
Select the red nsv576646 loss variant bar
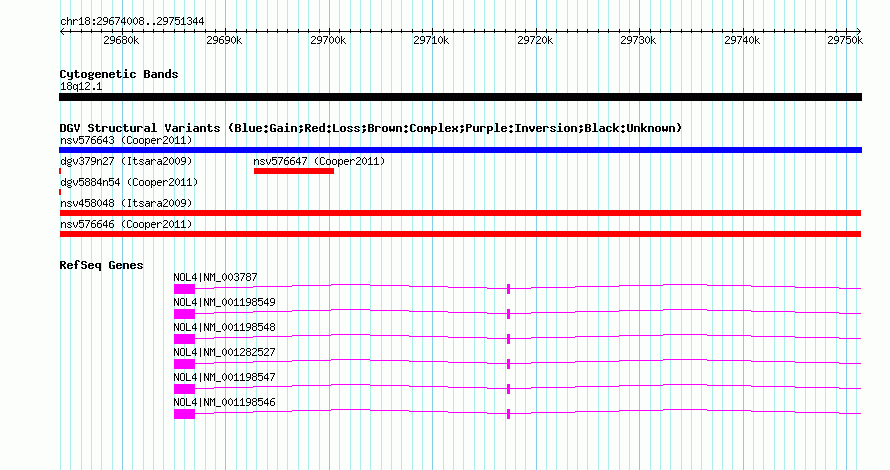click(x=460, y=234)
